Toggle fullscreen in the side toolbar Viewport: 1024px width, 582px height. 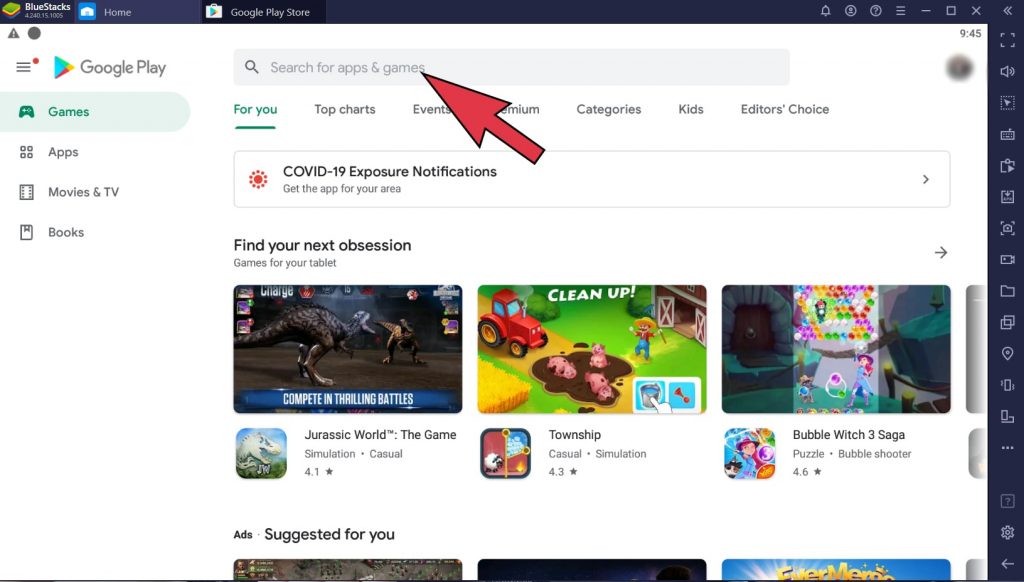point(1008,40)
